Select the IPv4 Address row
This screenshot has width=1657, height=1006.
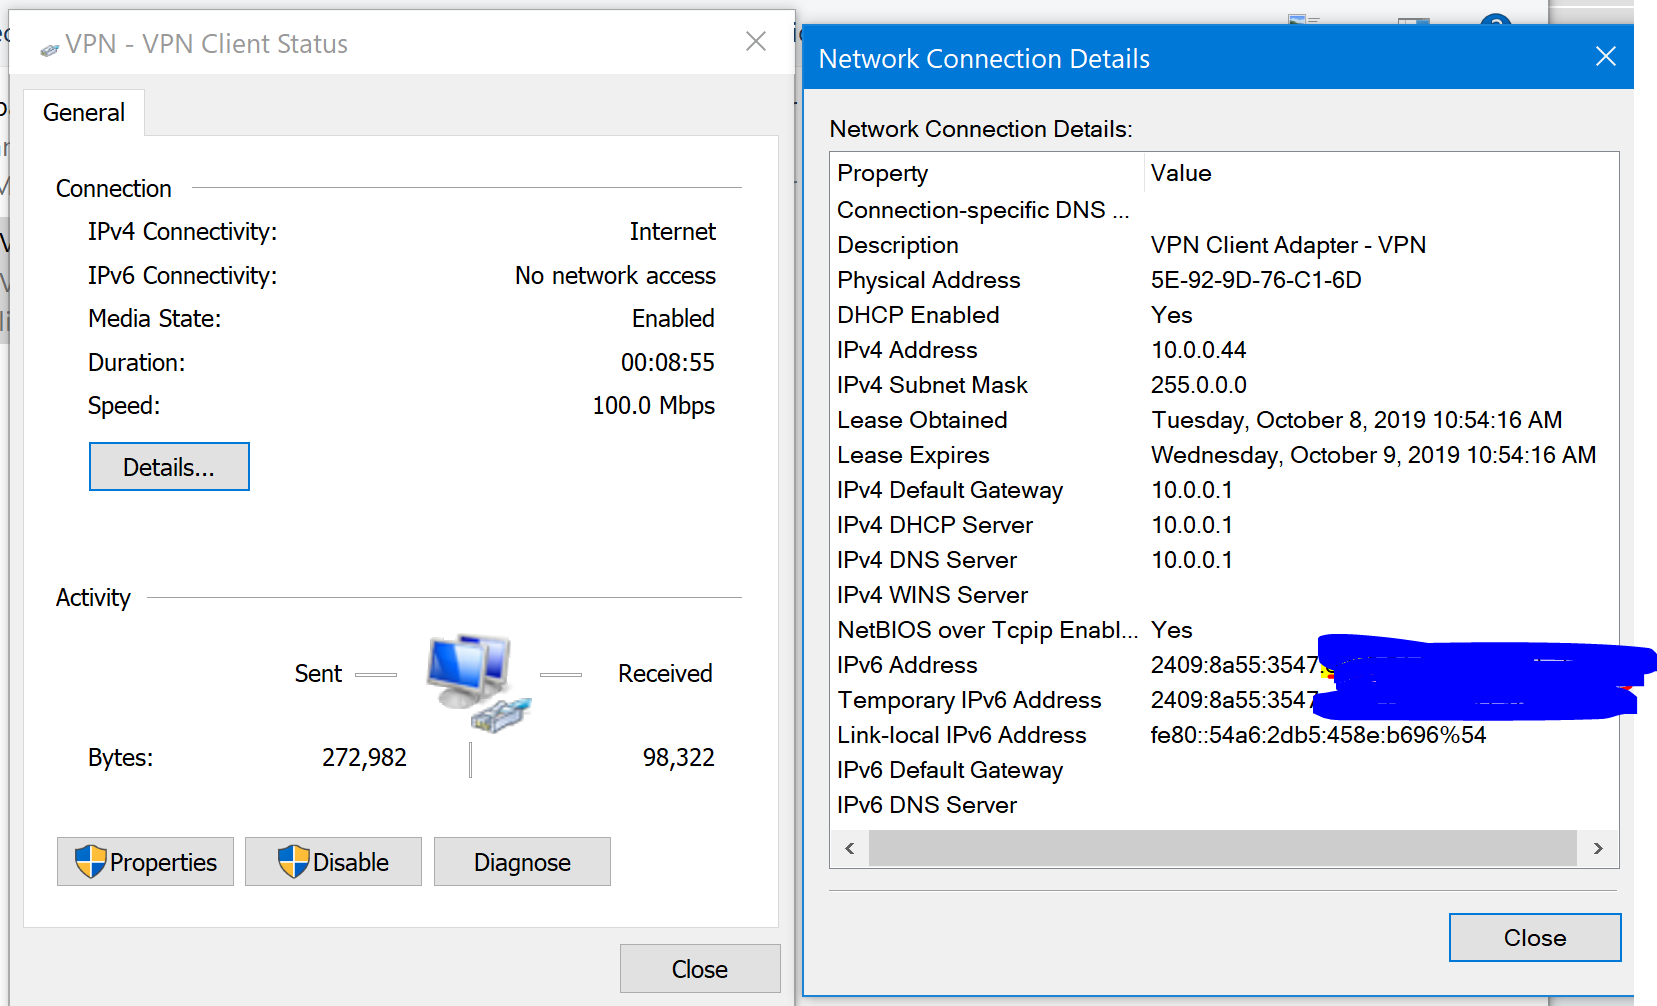907,350
